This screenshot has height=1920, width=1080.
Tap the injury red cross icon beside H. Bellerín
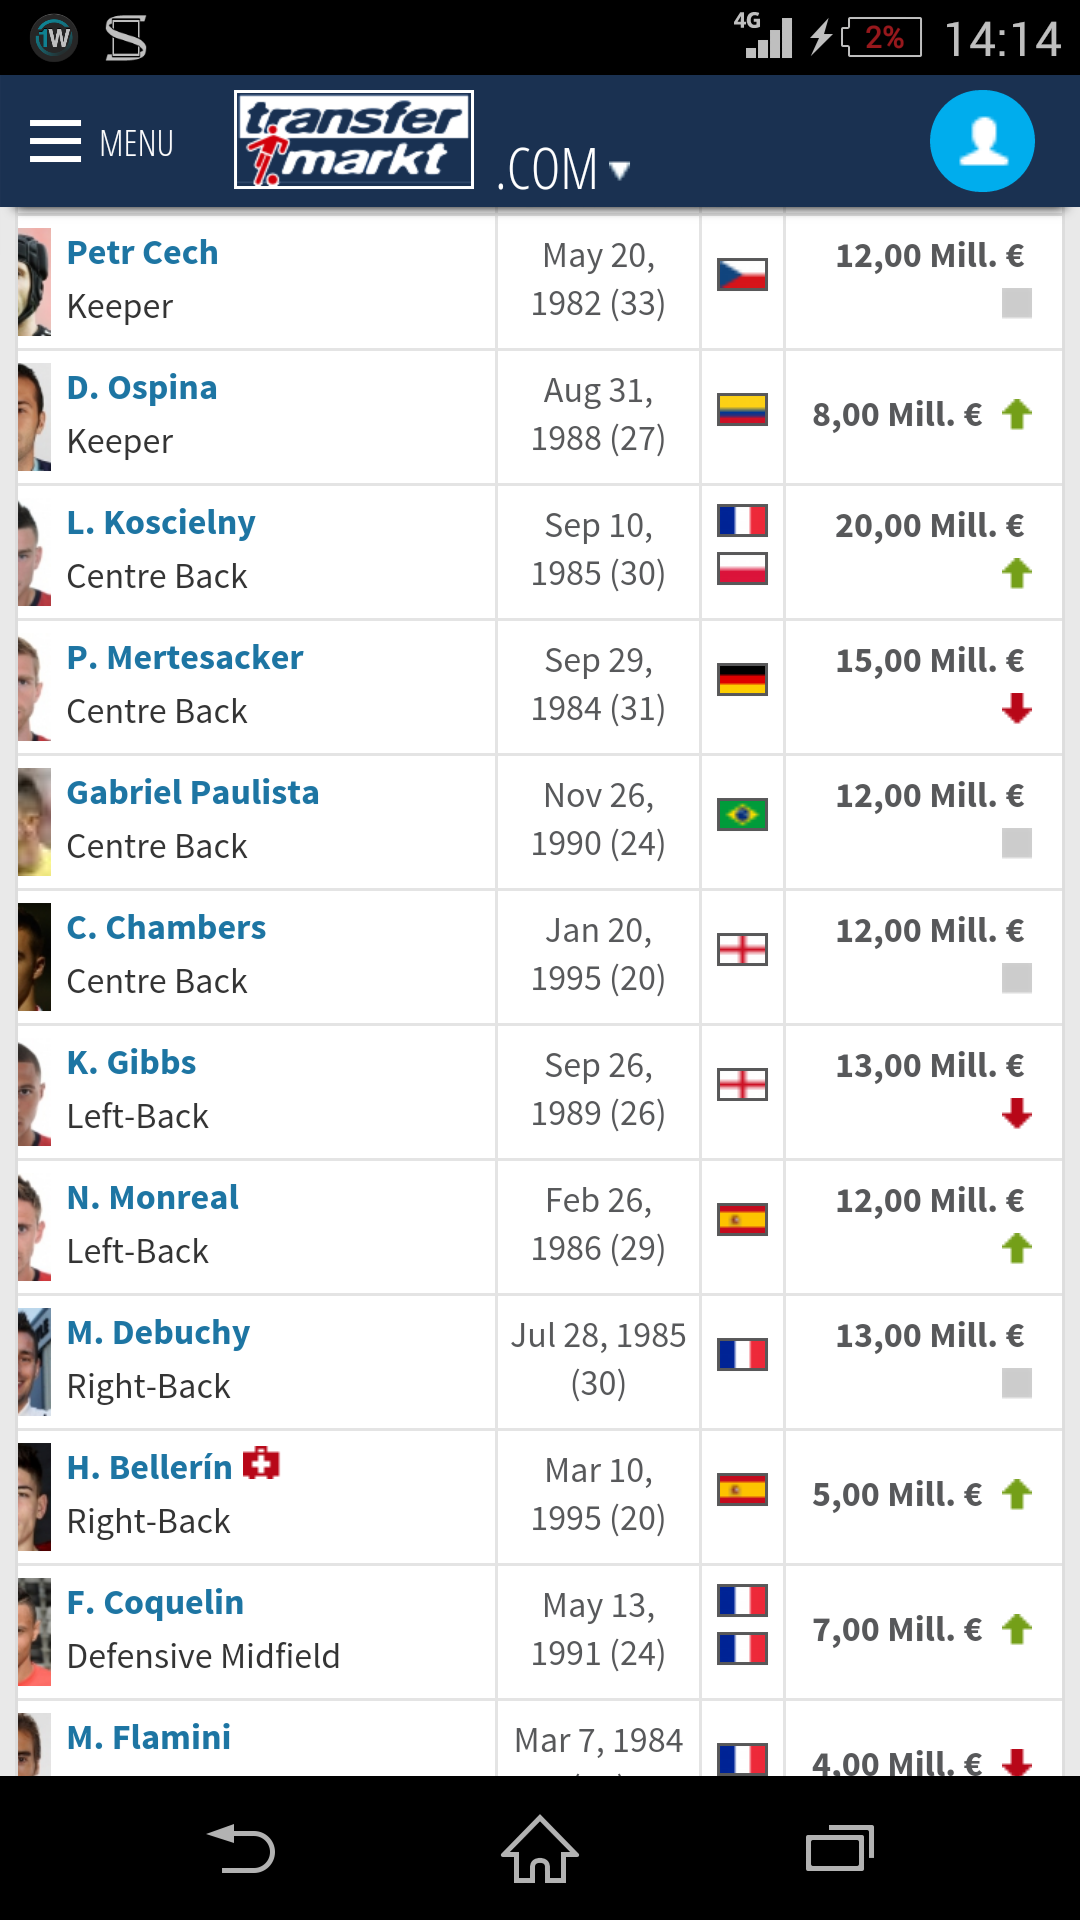[x=261, y=1464]
